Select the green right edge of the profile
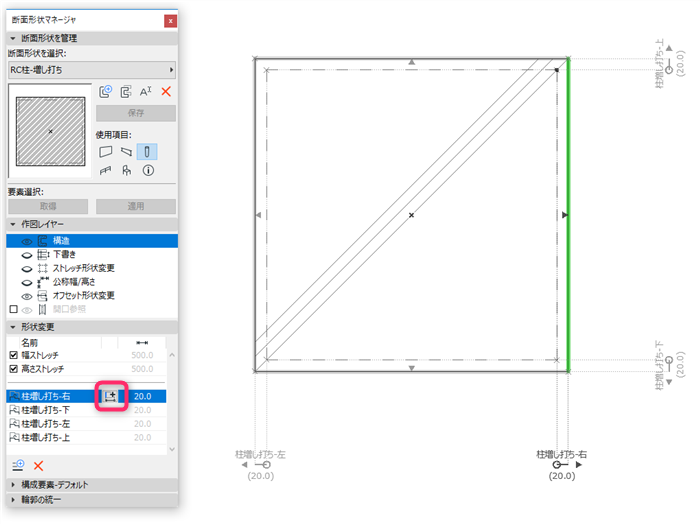Viewport: 700px width, 524px height. pos(568,215)
